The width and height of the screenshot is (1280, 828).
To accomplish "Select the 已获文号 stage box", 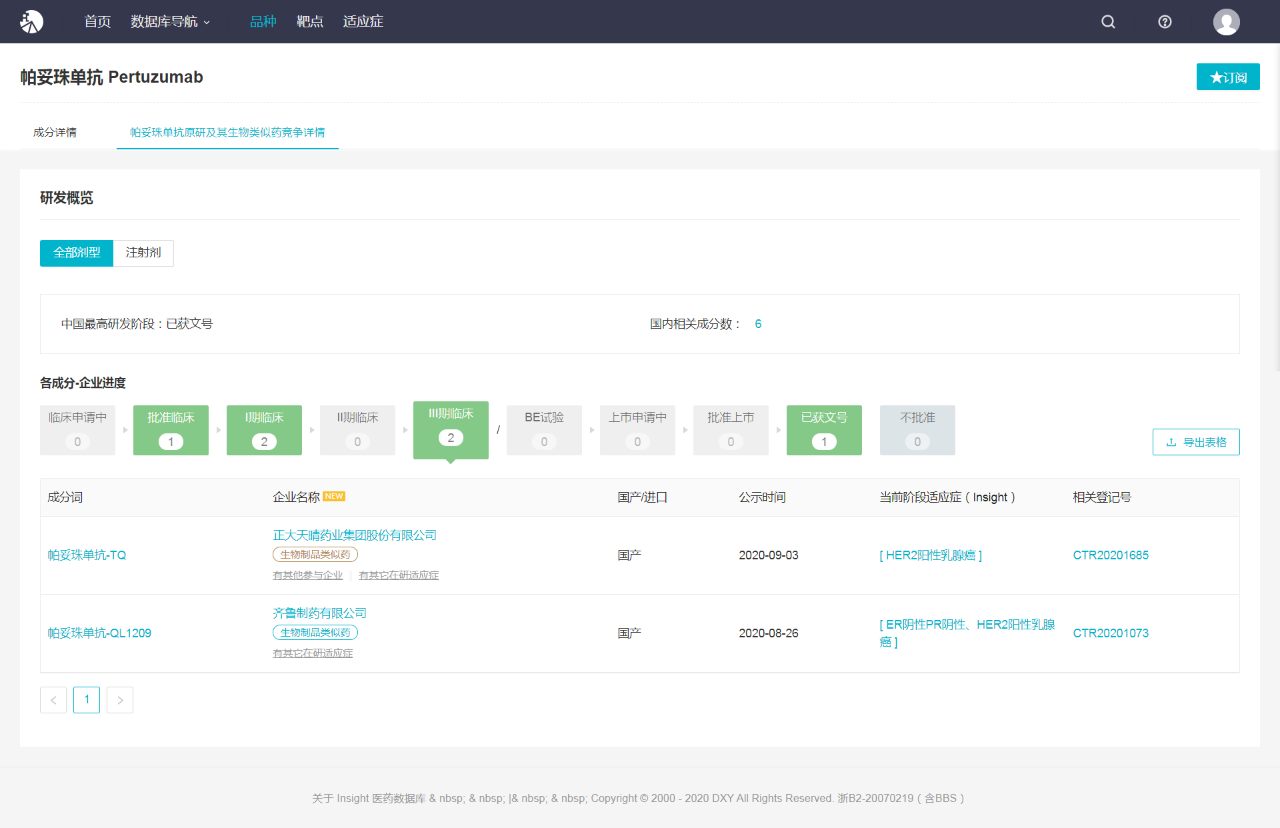I will (x=824, y=430).
